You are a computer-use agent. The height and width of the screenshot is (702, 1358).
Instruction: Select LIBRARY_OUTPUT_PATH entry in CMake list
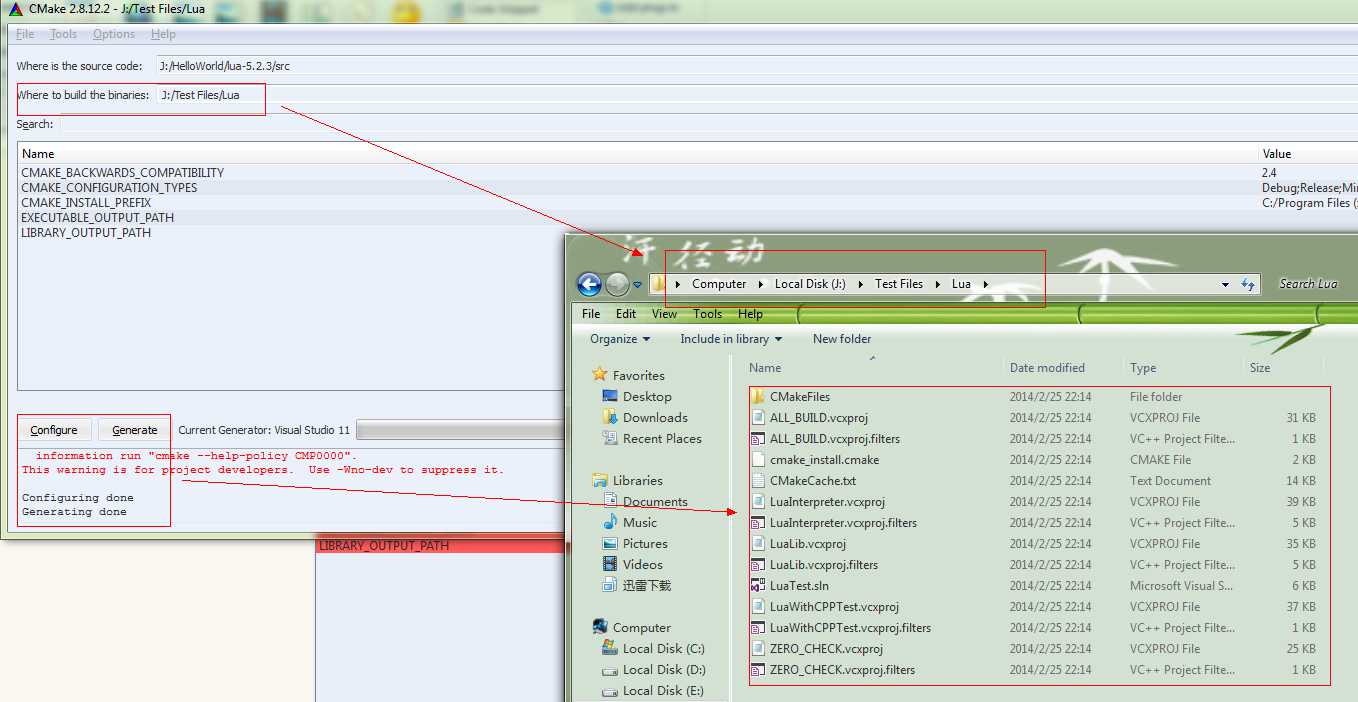(86, 233)
